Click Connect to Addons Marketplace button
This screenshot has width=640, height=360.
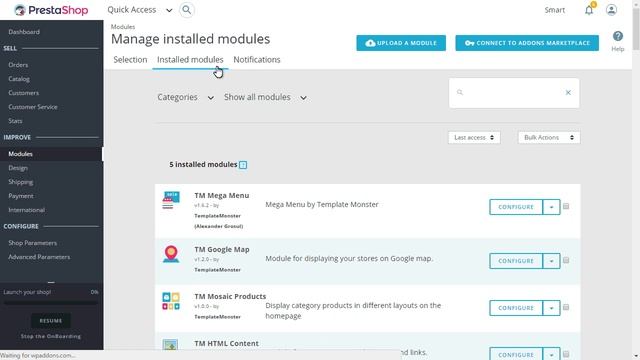(x=527, y=43)
